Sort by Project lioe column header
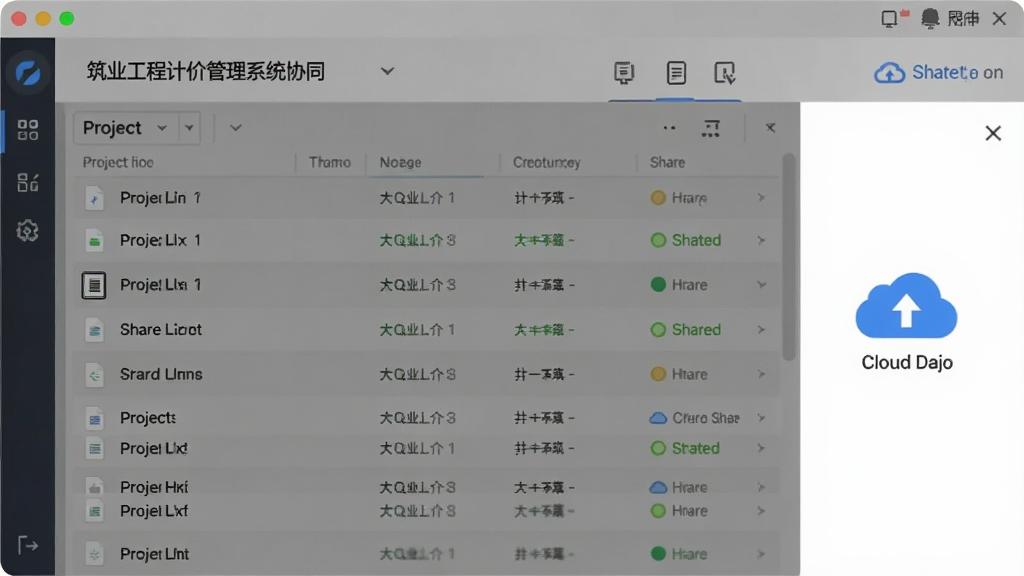 118,163
